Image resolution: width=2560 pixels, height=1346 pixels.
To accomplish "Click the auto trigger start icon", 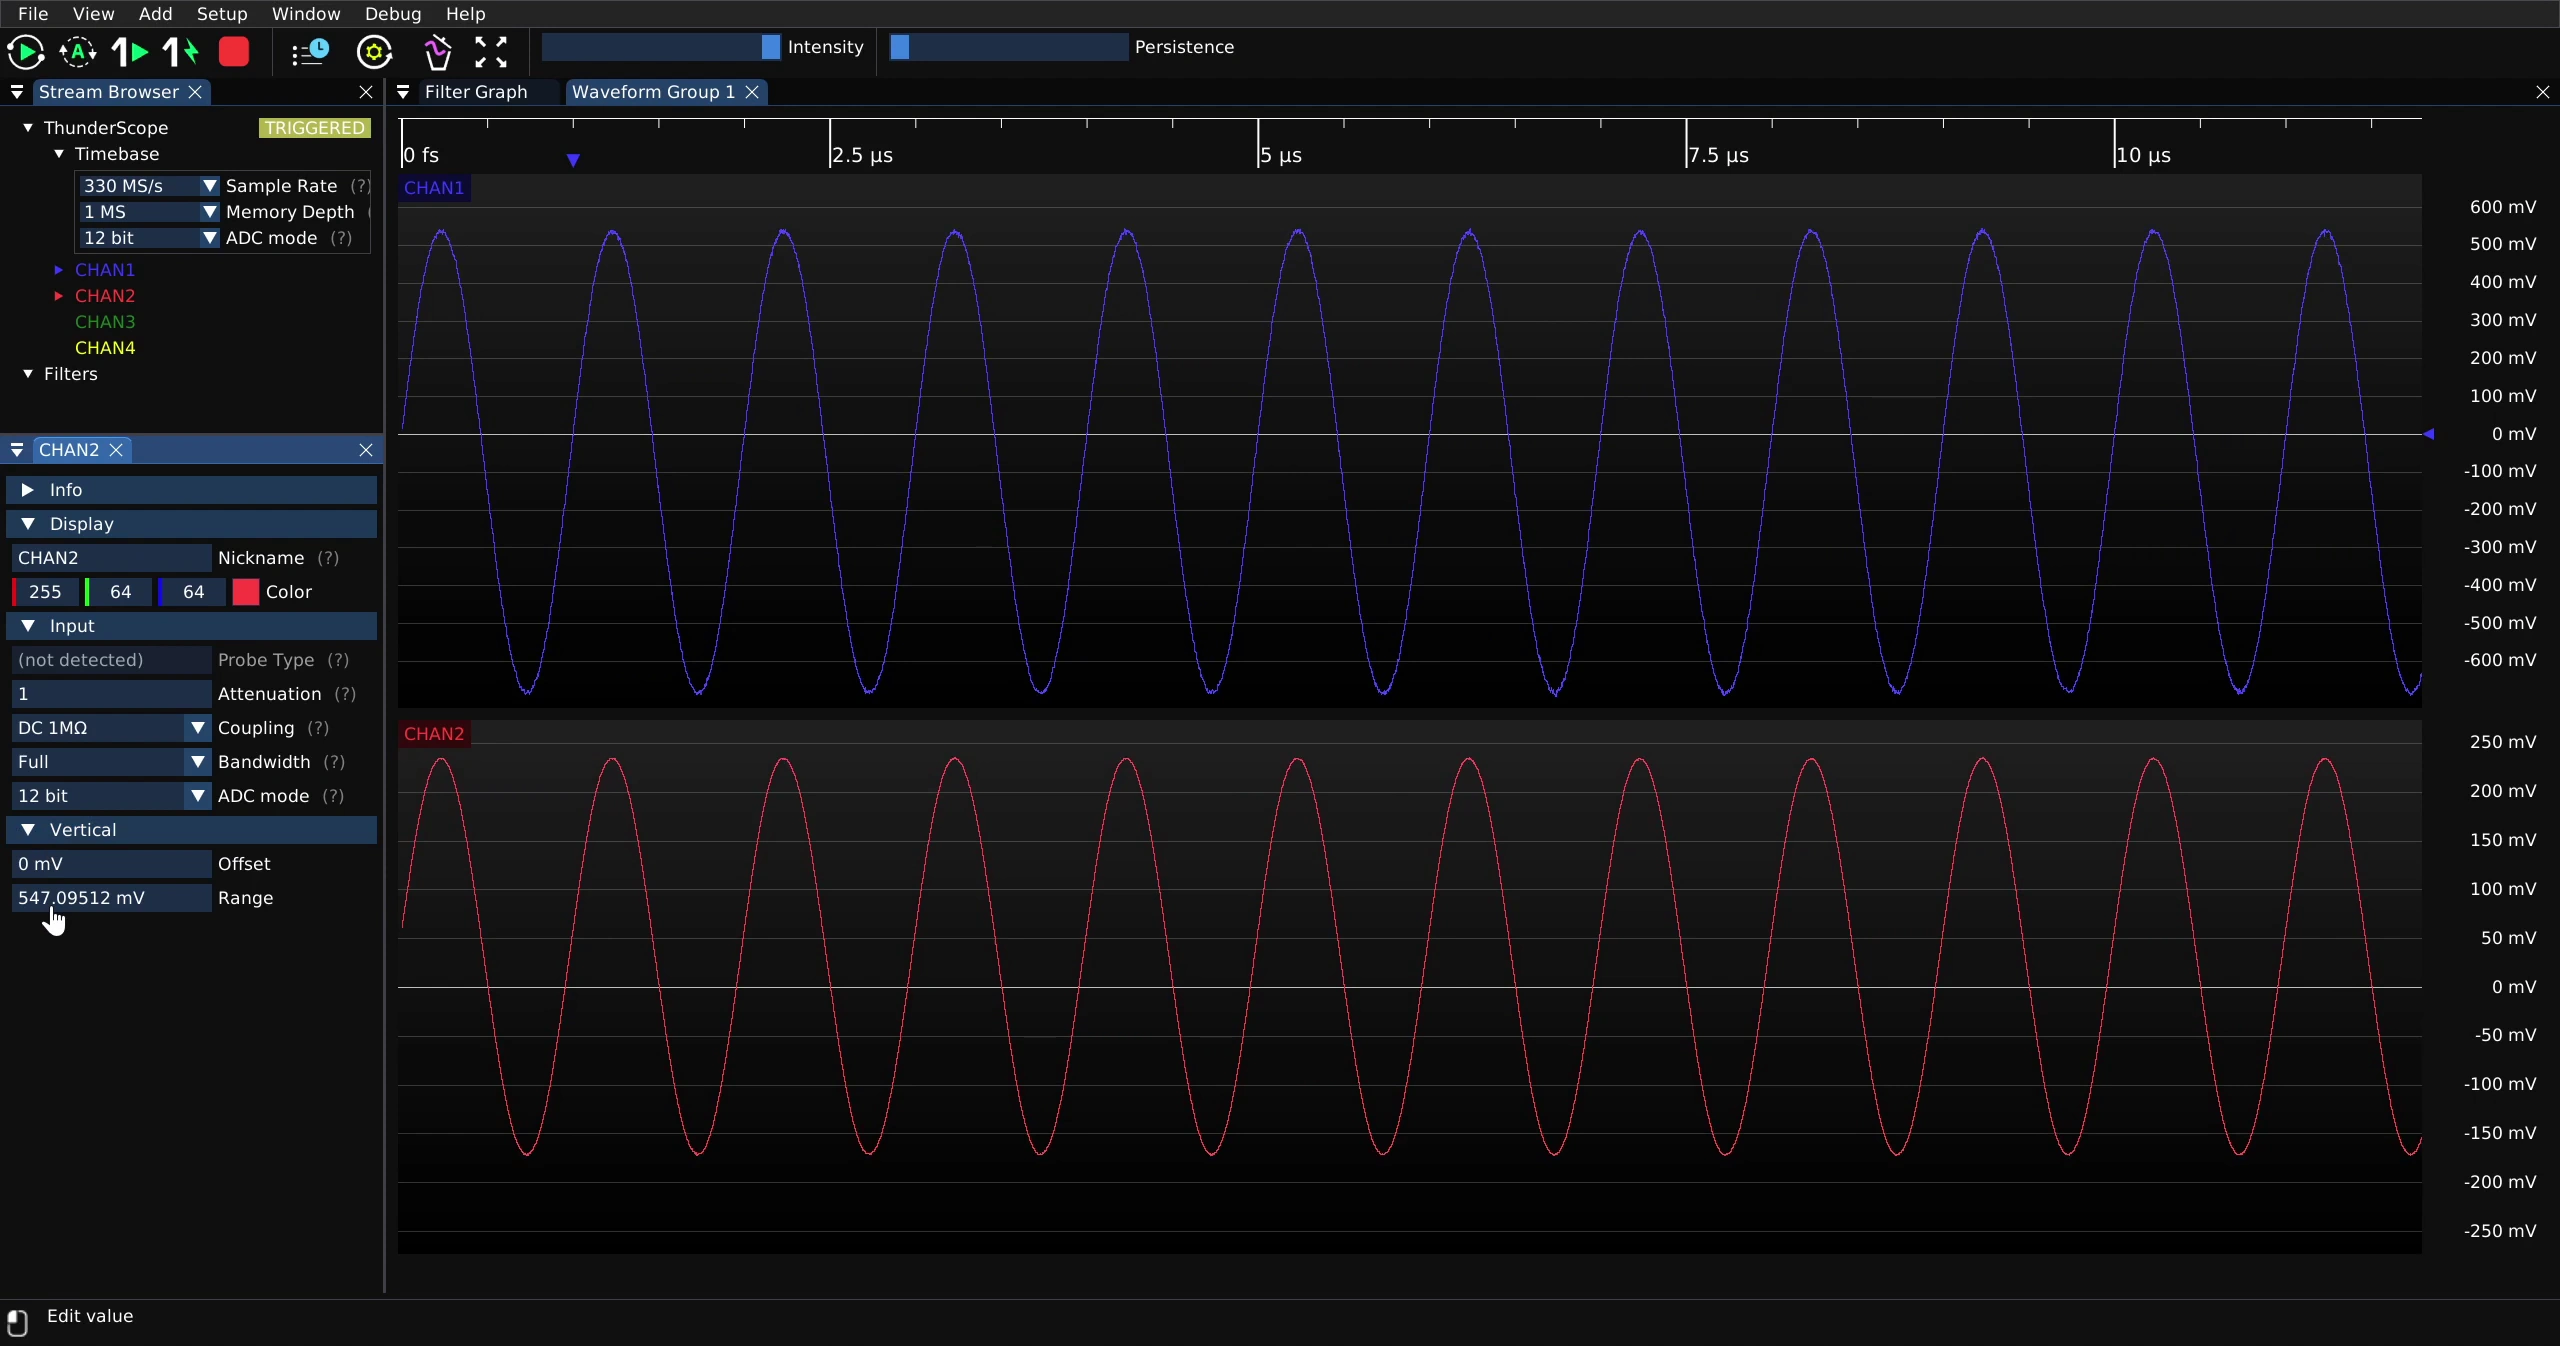I will [x=78, y=52].
